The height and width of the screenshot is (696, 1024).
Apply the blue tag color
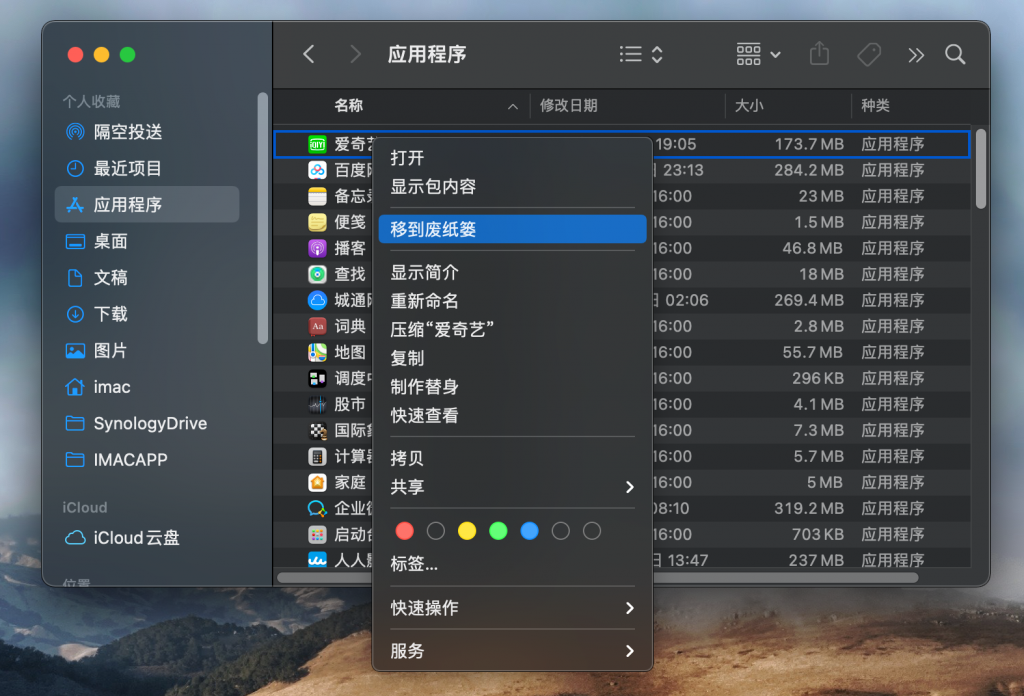click(x=530, y=531)
